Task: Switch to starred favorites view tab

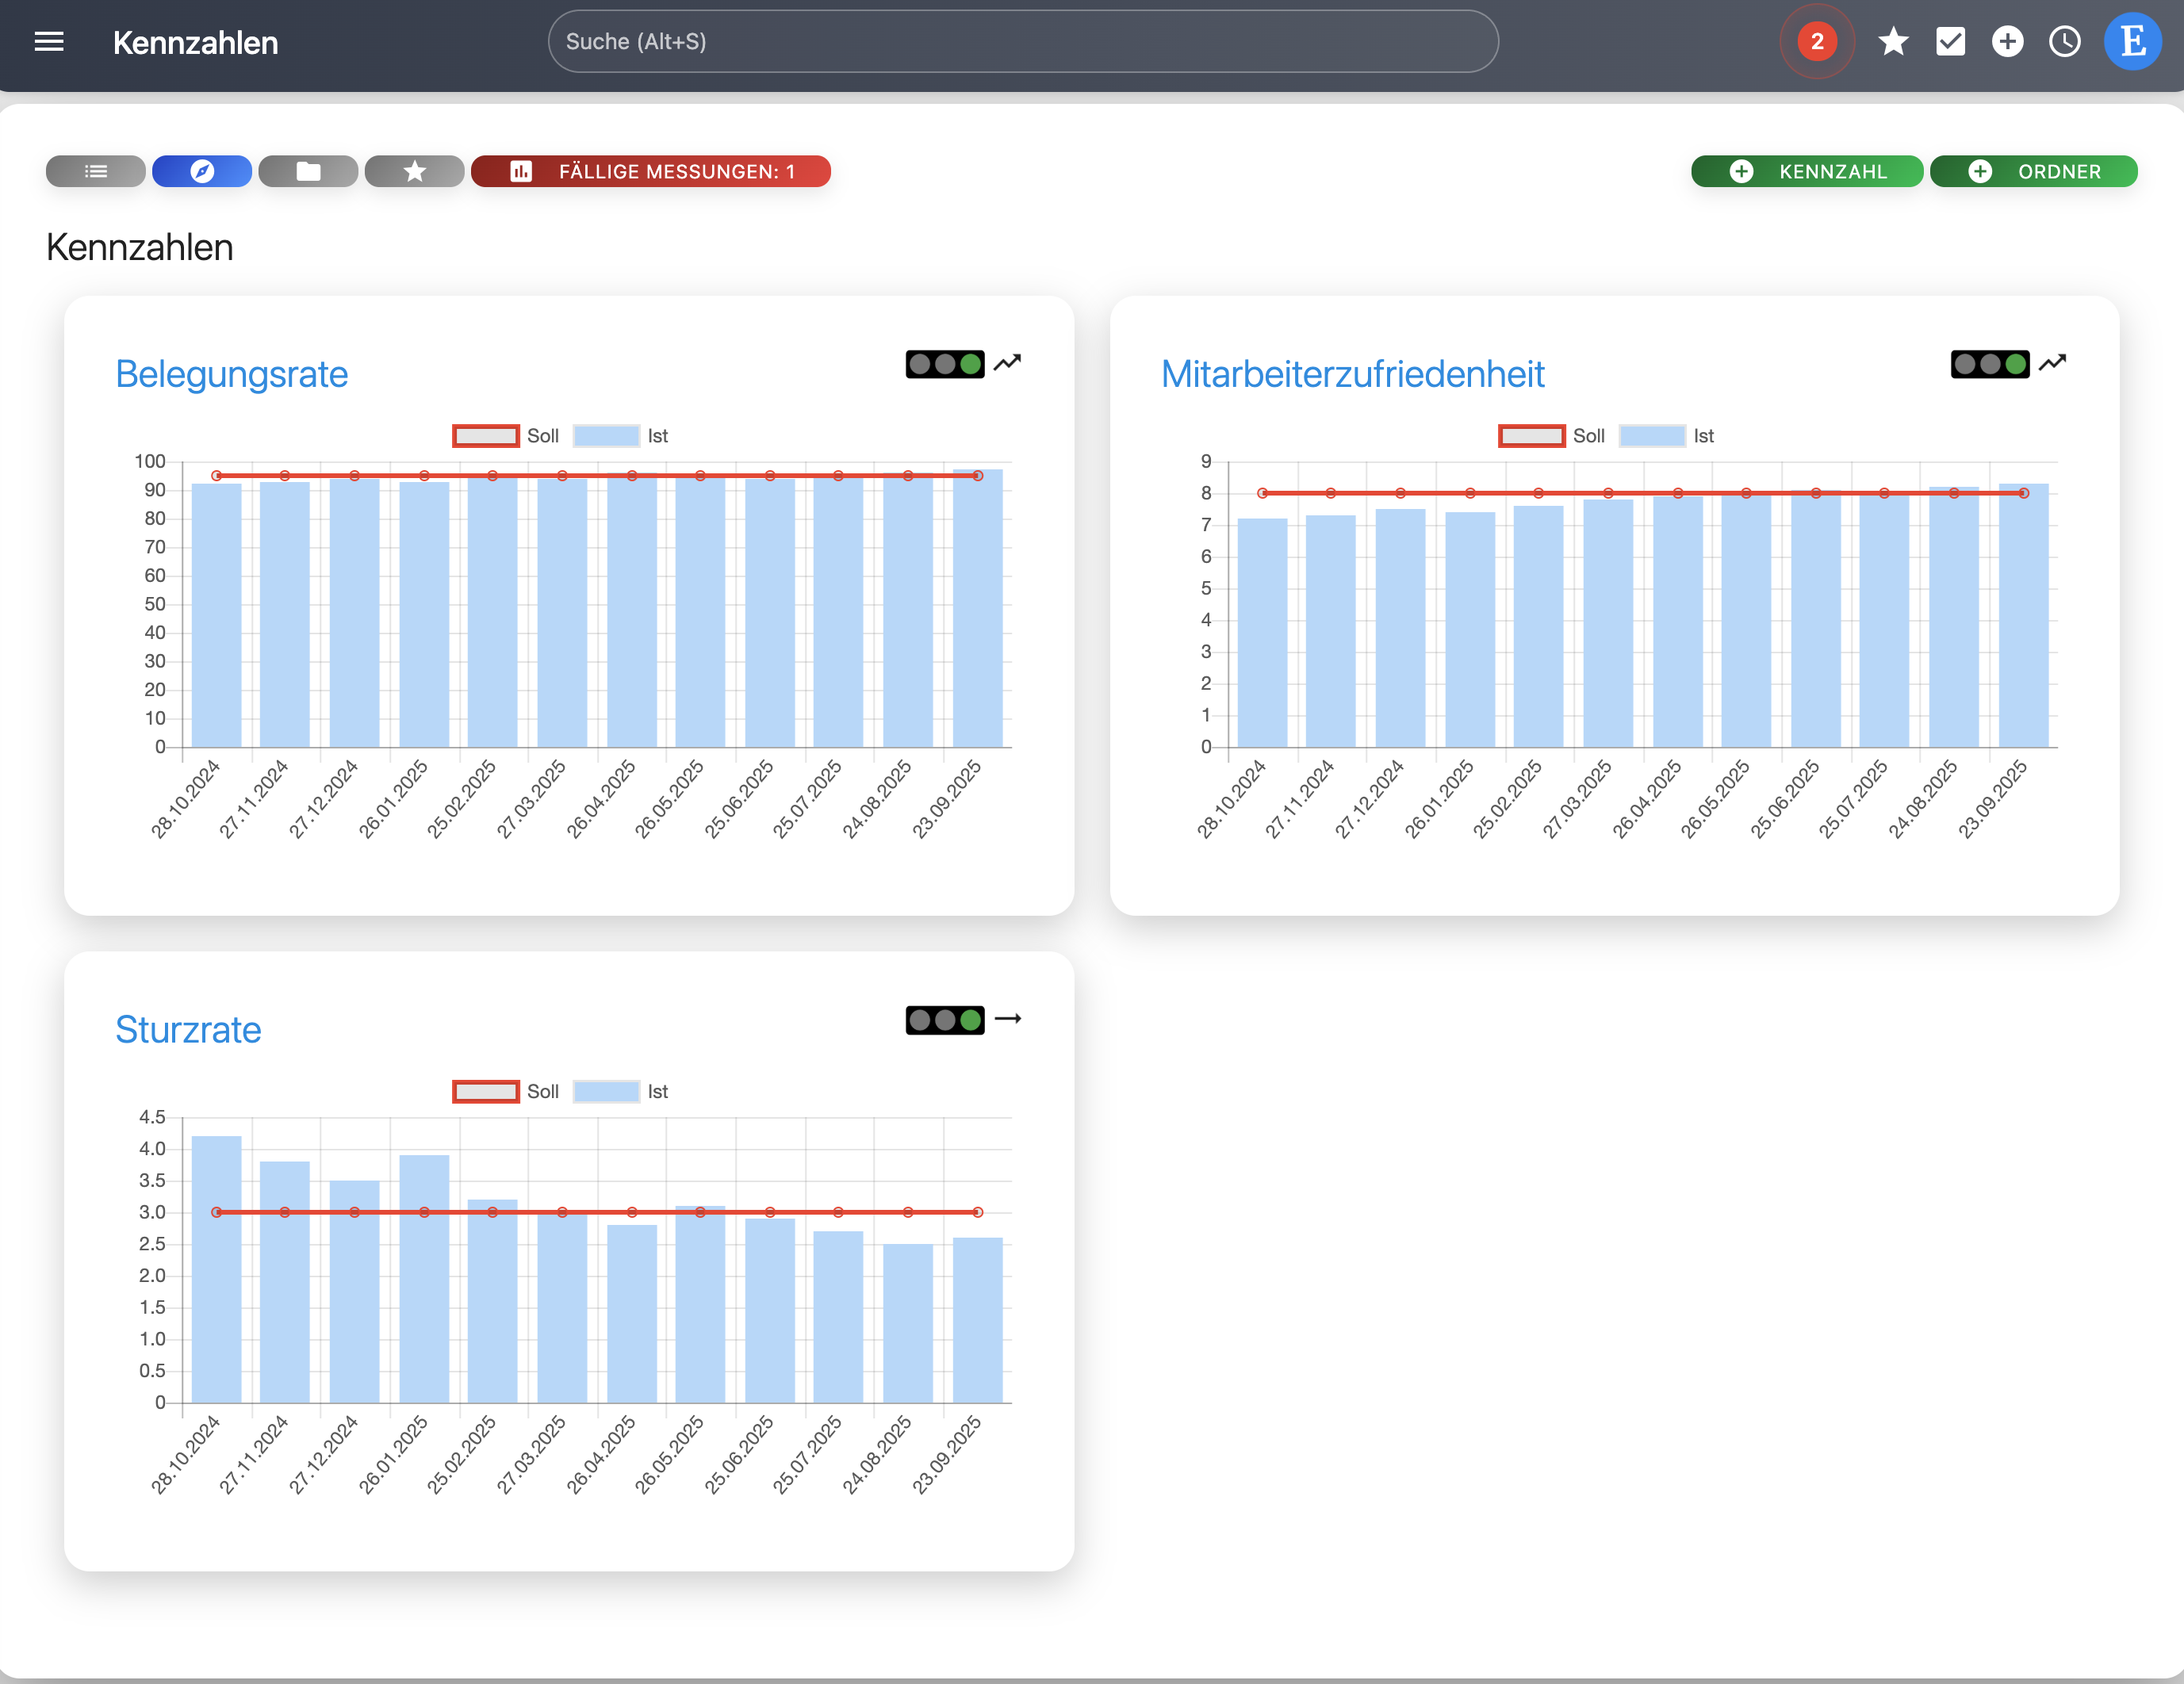Action: (x=414, y=171)
